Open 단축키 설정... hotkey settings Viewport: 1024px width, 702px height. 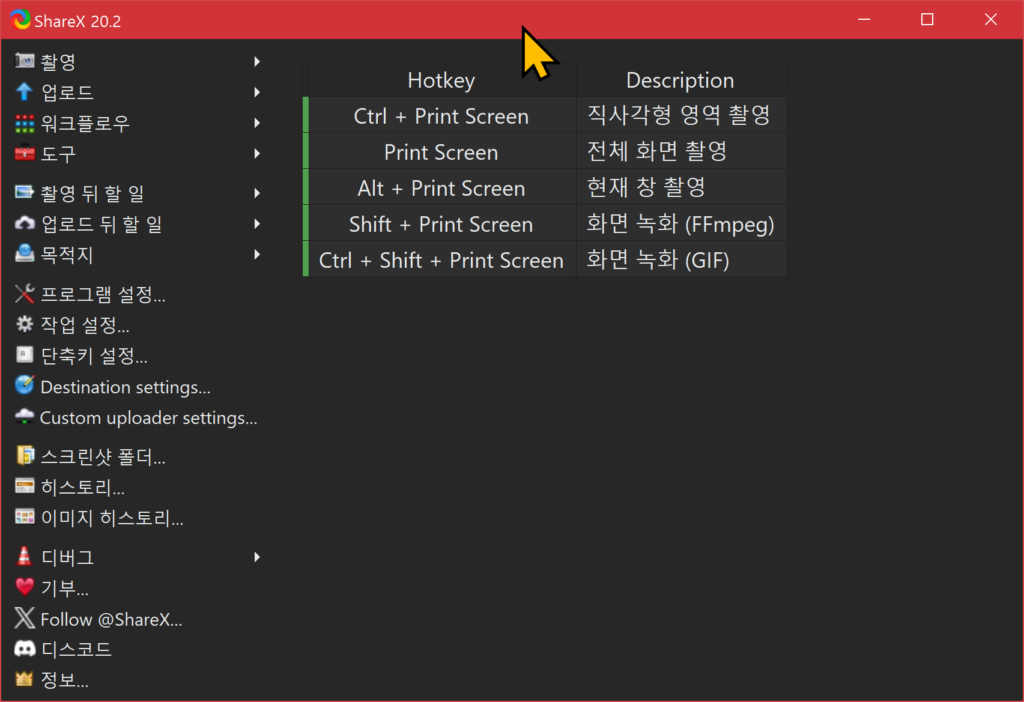137,355
